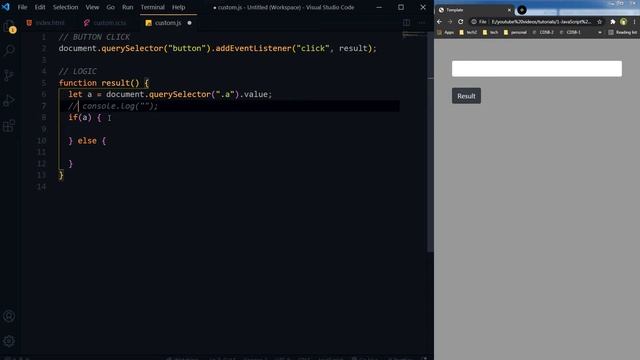
Task: Open the Extensions view in activity bar
Action: pos(9,126)
